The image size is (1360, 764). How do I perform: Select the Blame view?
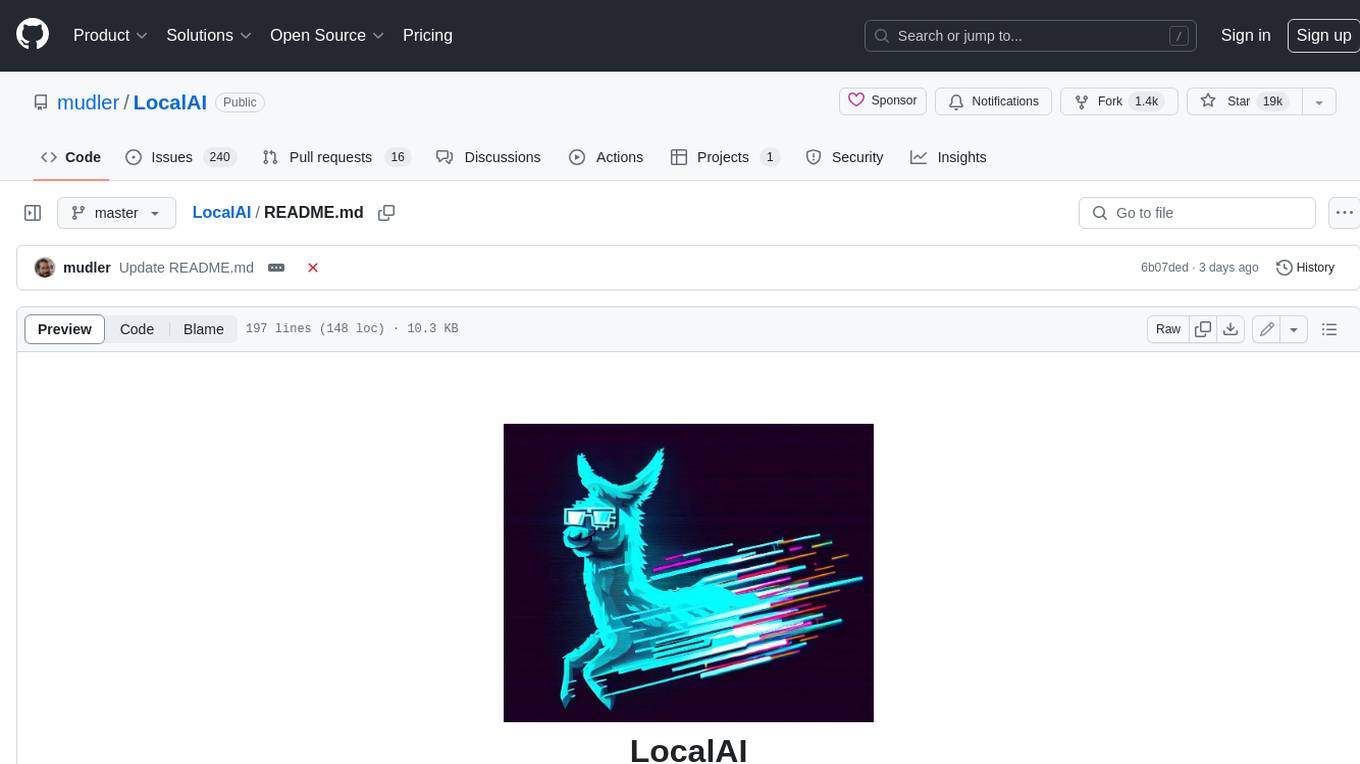click(x=203, y=329)
